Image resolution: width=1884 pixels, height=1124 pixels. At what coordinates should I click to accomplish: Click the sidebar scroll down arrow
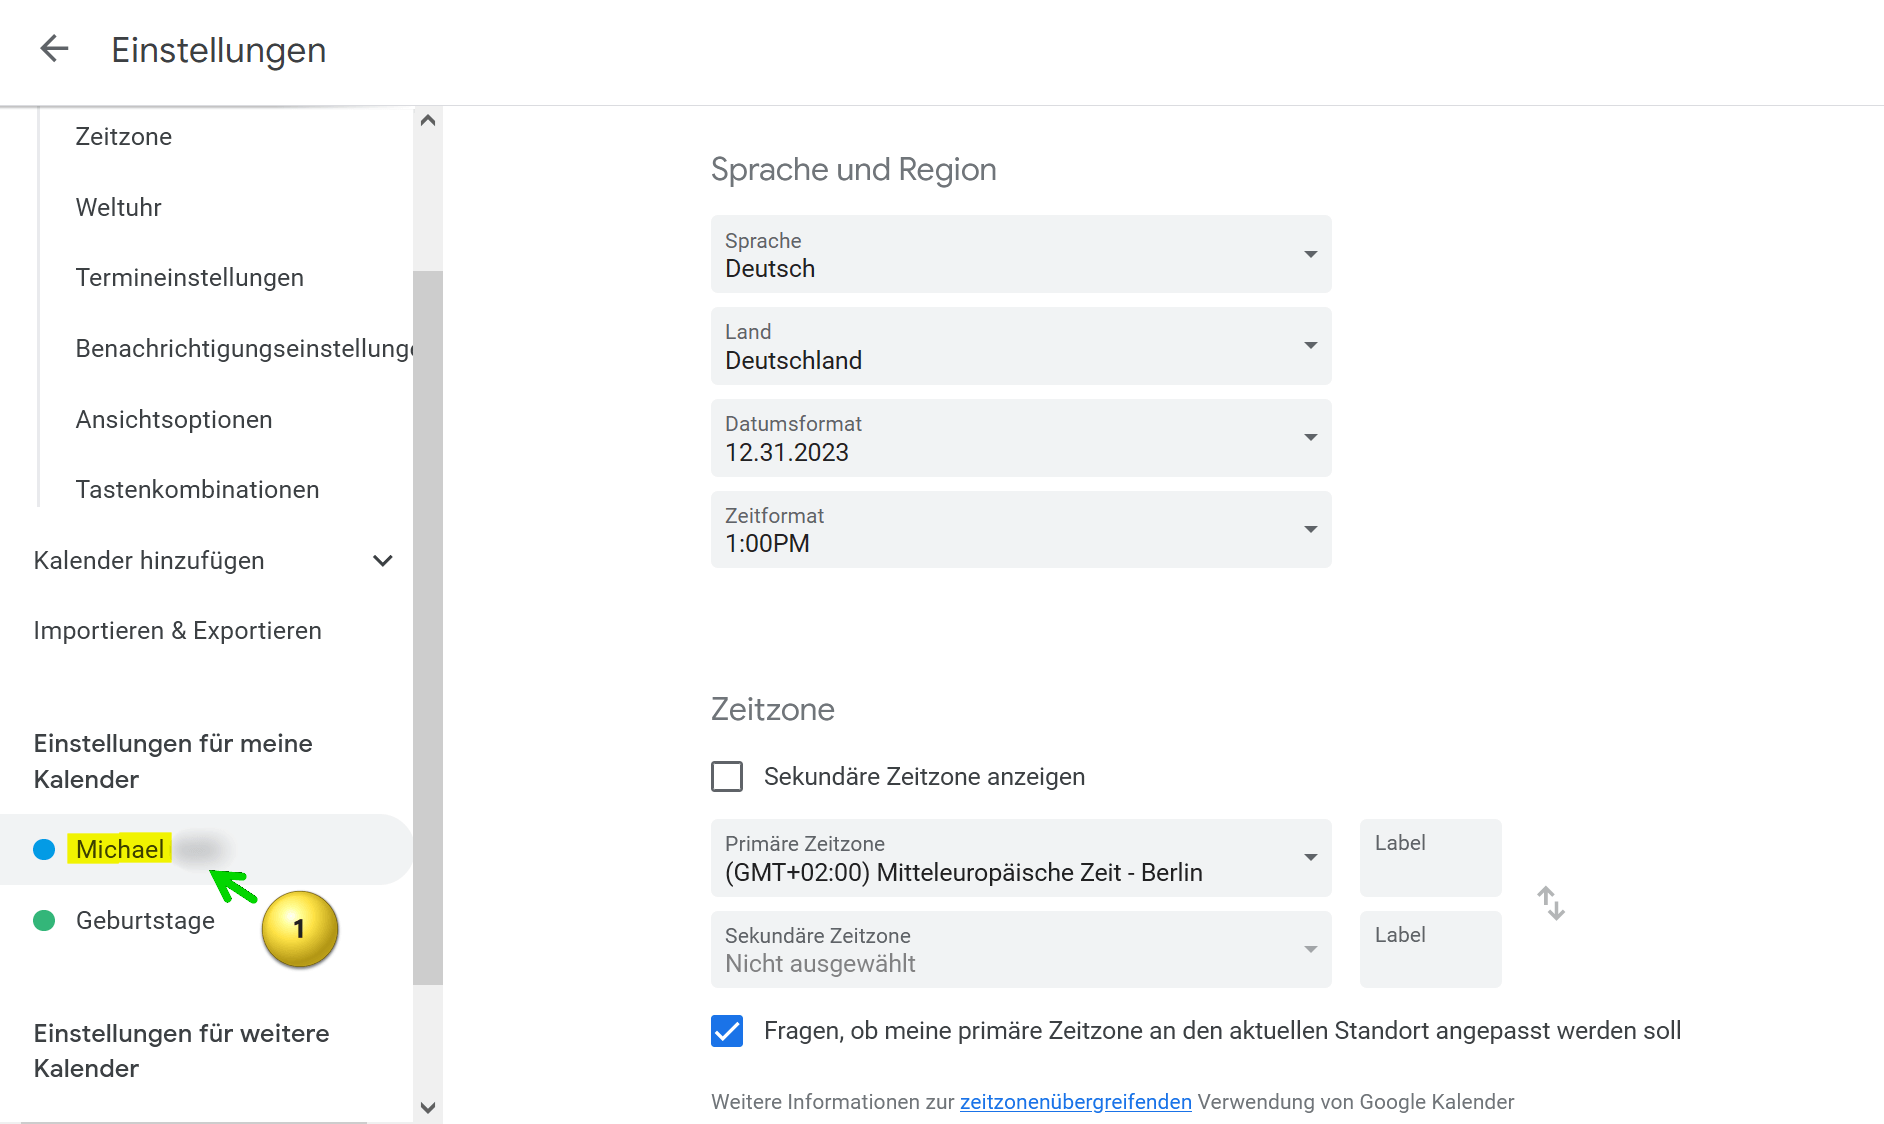coord(428,1107)
